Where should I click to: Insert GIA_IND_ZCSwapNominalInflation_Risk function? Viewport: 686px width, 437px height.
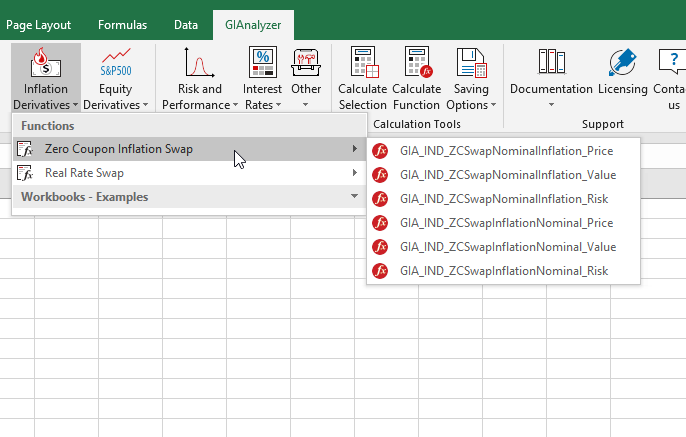tap(503, 199)
